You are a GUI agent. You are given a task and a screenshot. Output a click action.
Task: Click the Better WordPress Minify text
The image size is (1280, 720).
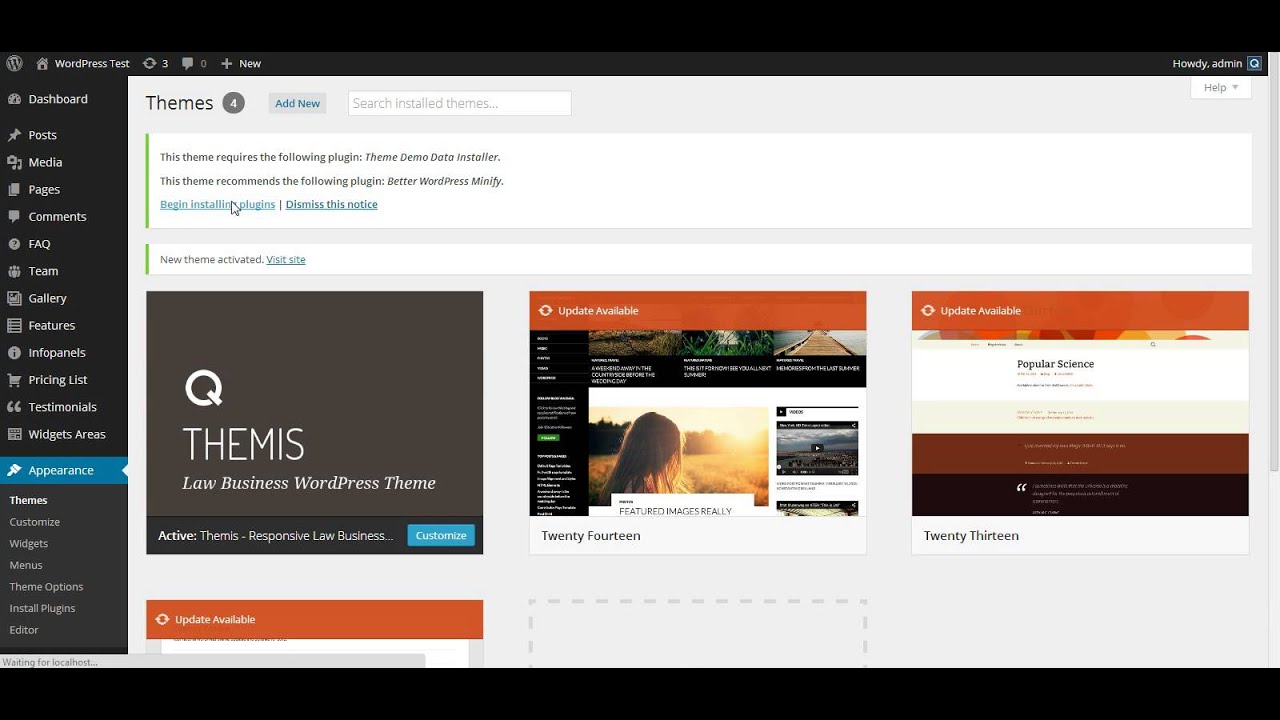pos(444,181)
